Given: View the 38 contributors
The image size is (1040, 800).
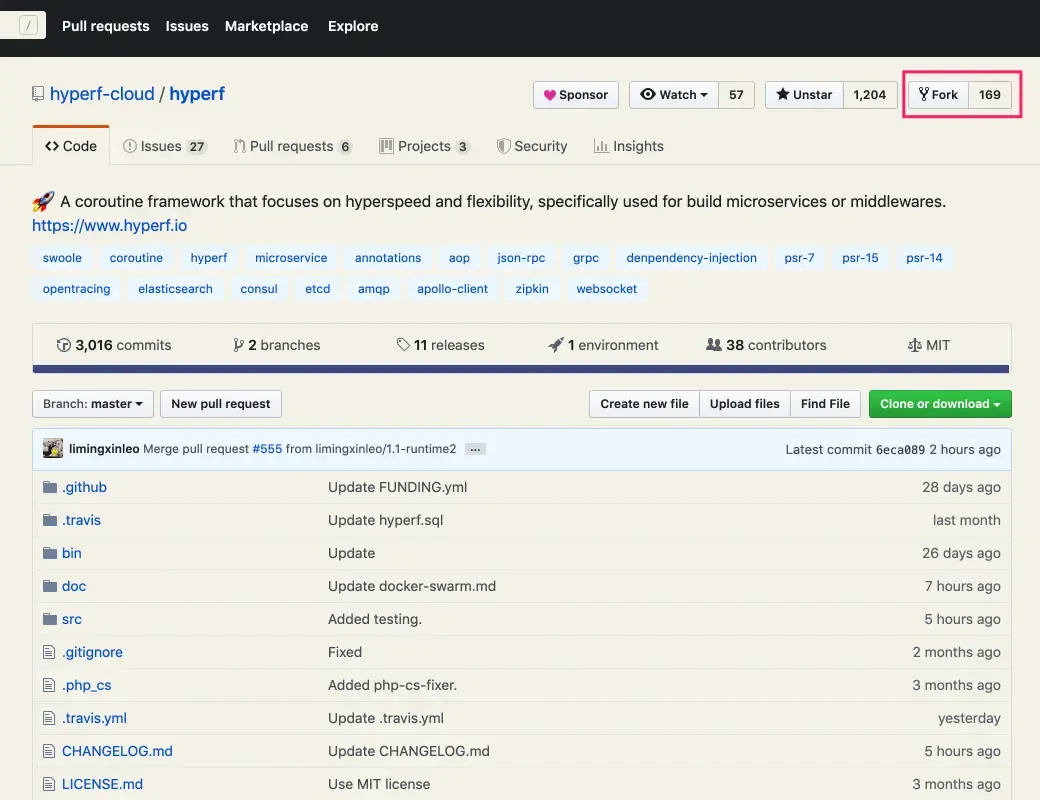Looking at the screenshot, I should 767,345.
